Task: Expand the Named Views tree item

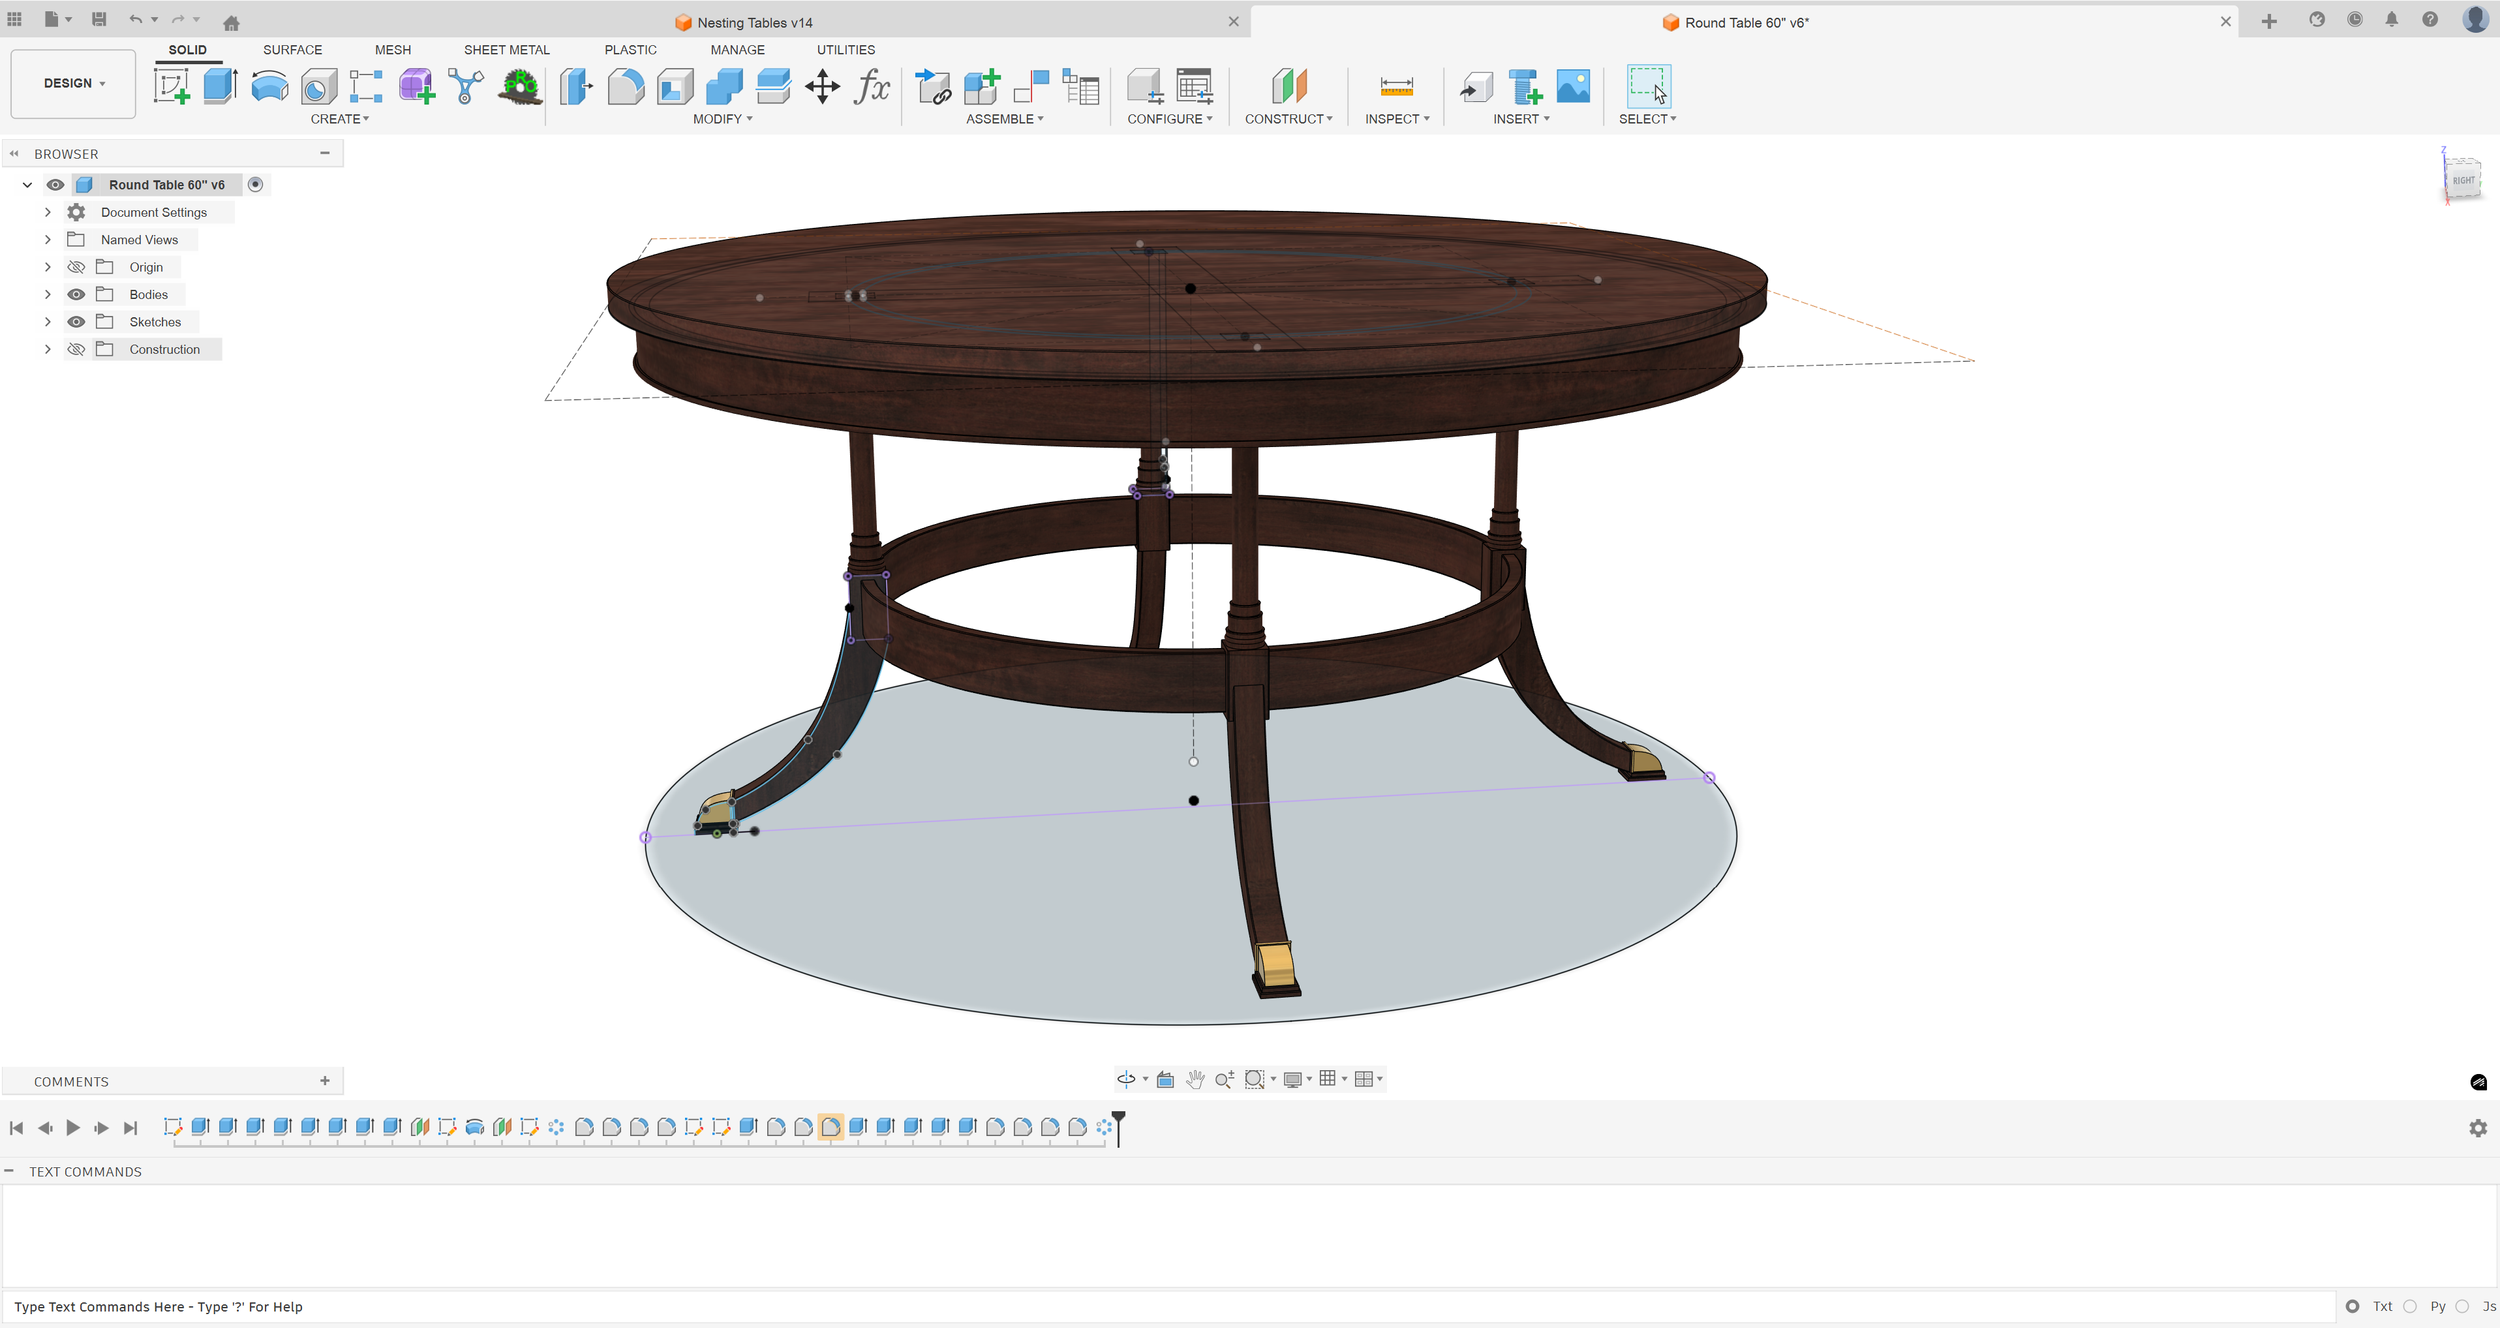Action: pyautogui.click(x=47, y=239)
